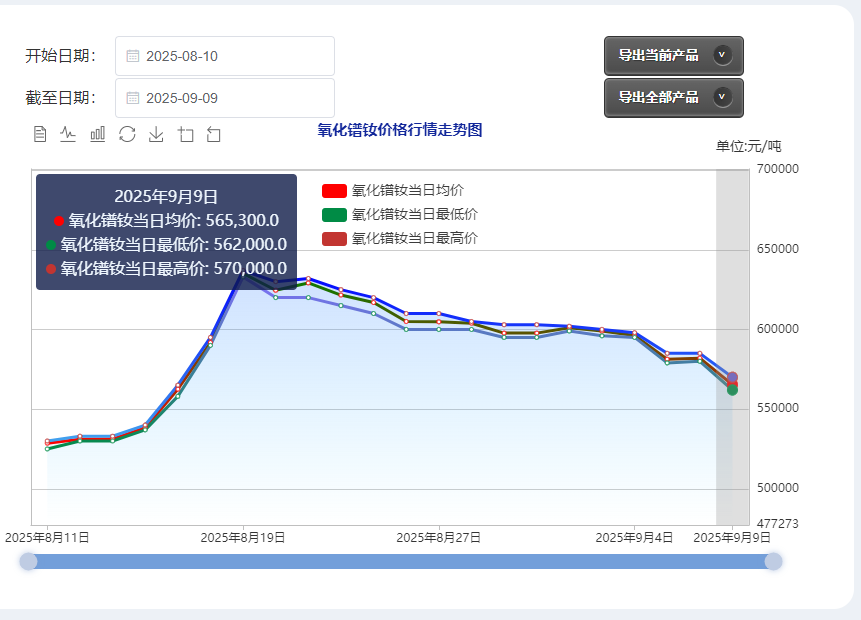Screen dimensions: 861x620
Task: Click 开始日期 label
Action: point(61,56)
